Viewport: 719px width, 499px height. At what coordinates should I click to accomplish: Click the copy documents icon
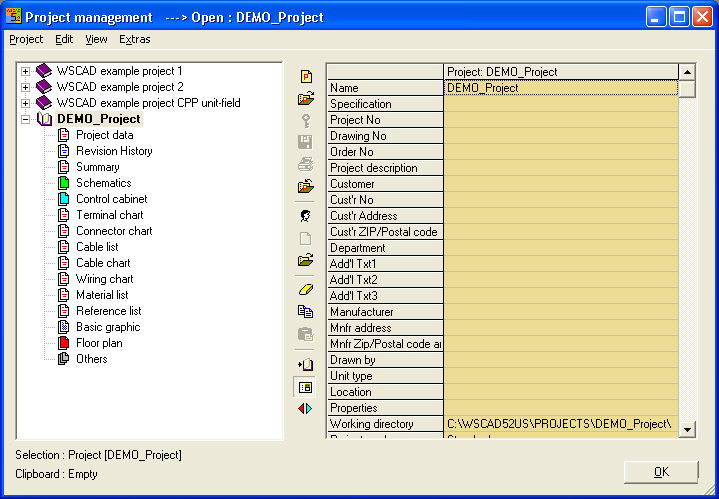tap(305, 311)
